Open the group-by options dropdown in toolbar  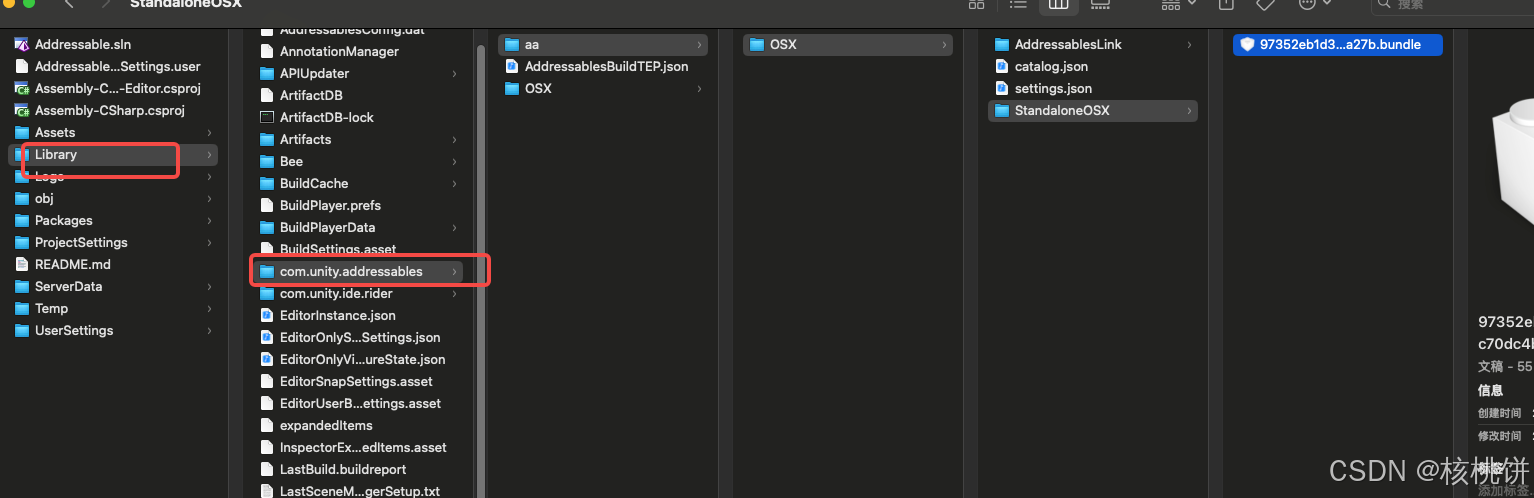coord(1179,4)
